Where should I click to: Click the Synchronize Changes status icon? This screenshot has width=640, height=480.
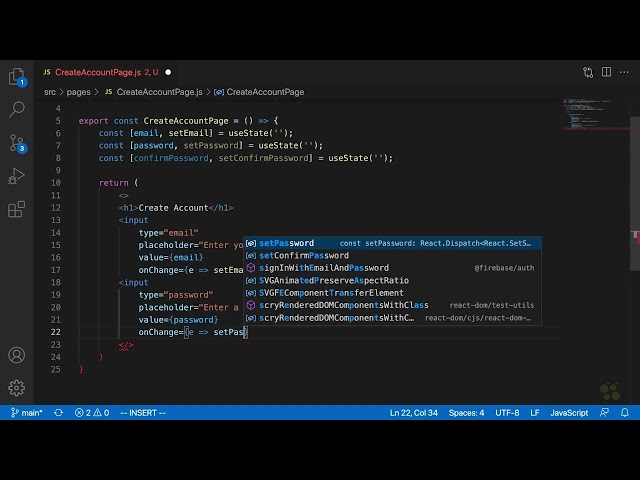point(58,413)
